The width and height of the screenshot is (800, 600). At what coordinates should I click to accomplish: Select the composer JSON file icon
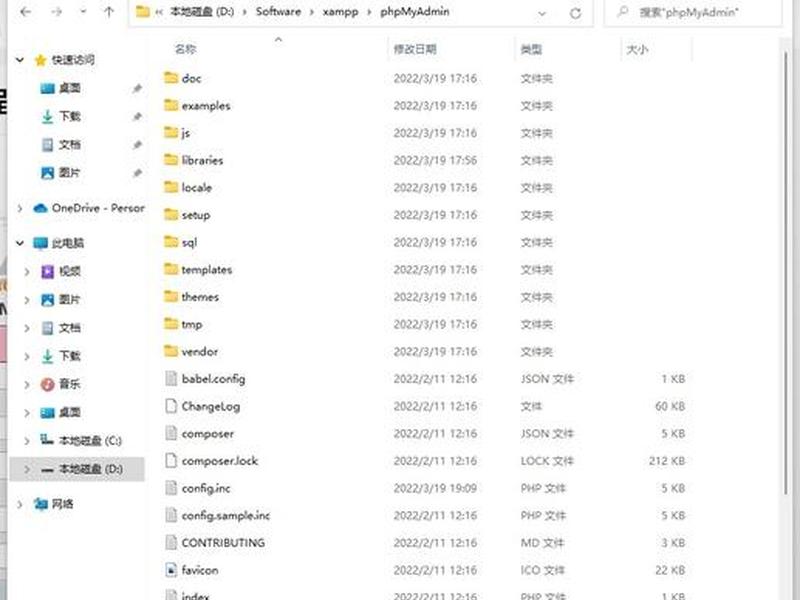(171, 433)
